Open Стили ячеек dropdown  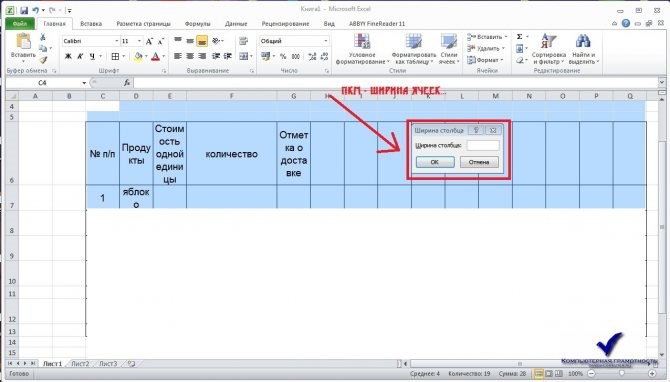(449, 49)
